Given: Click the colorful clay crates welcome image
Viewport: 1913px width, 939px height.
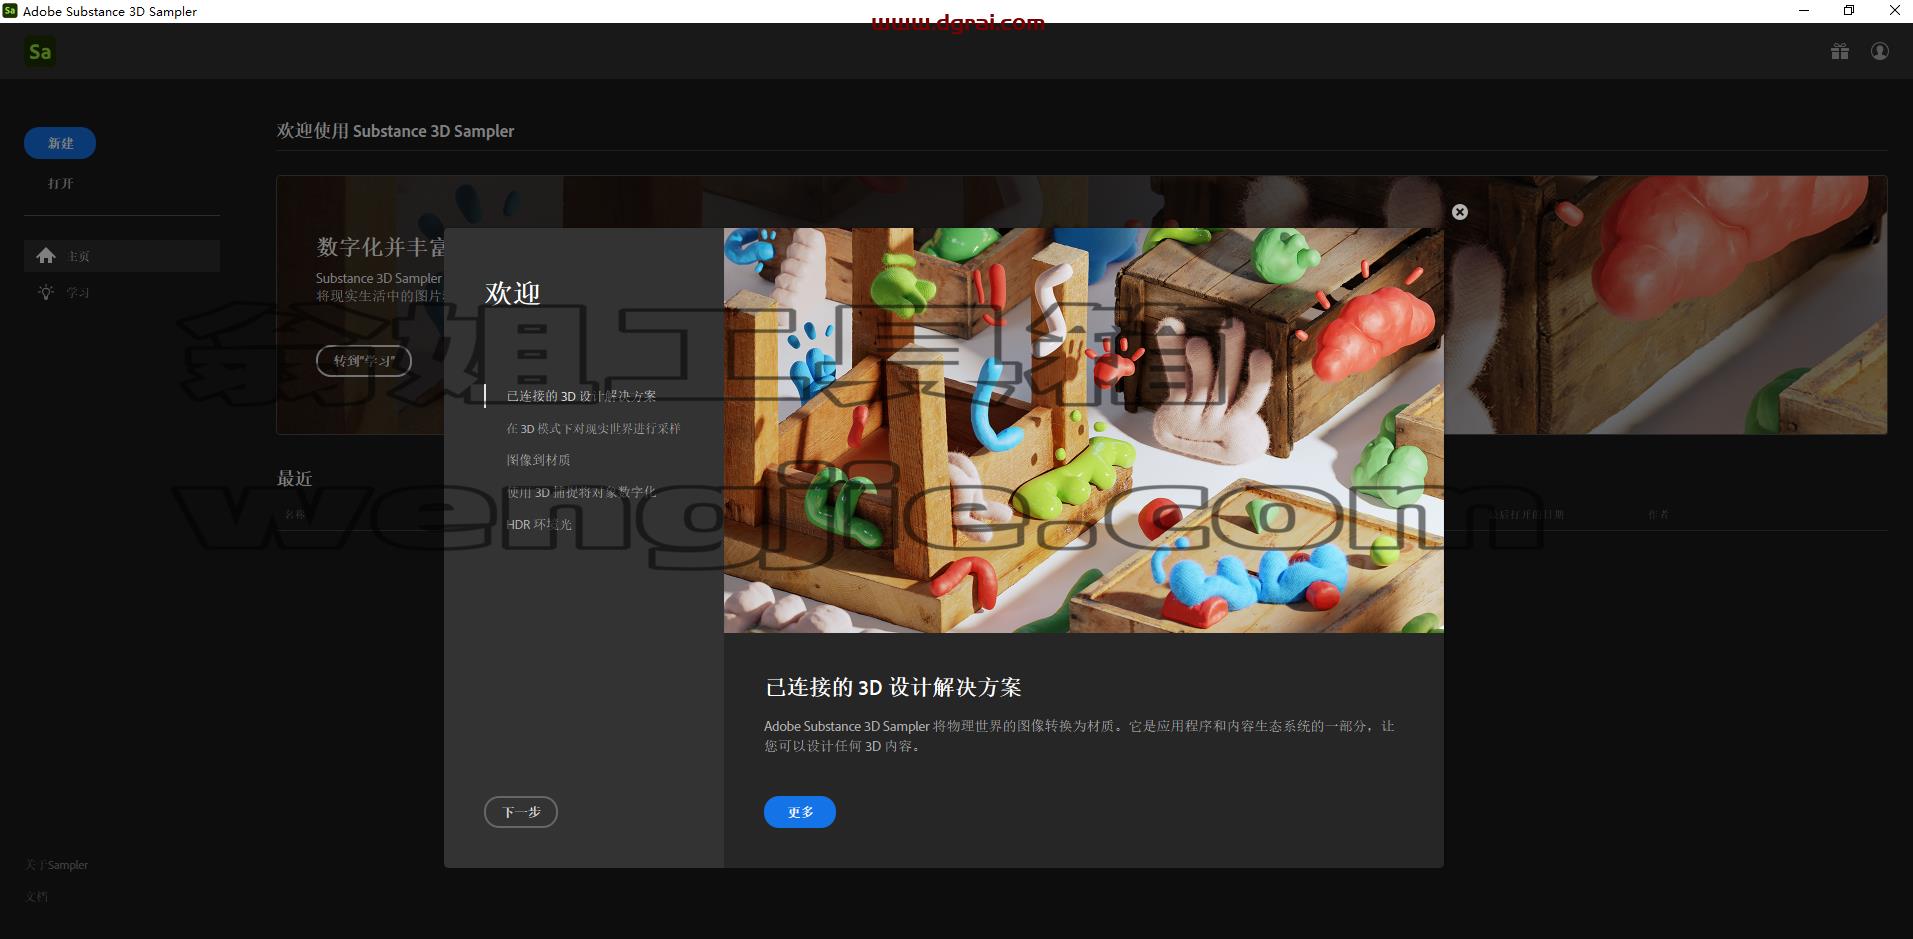Looking at the screenshot, I should point(1084,430).
